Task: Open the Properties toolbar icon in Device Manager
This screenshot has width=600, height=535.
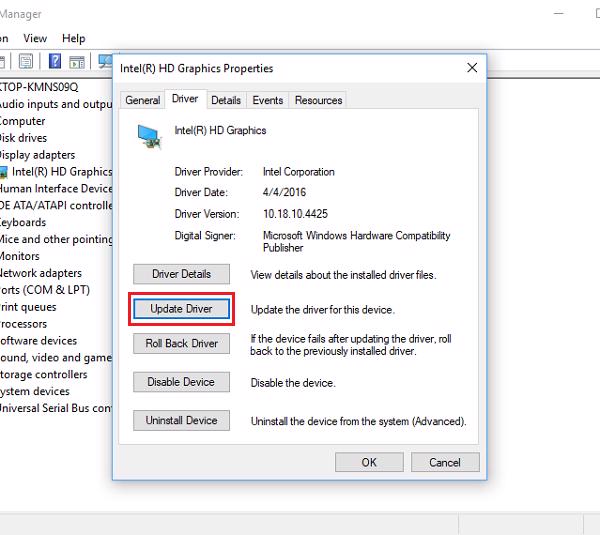Action: click(x=26, y=61)
